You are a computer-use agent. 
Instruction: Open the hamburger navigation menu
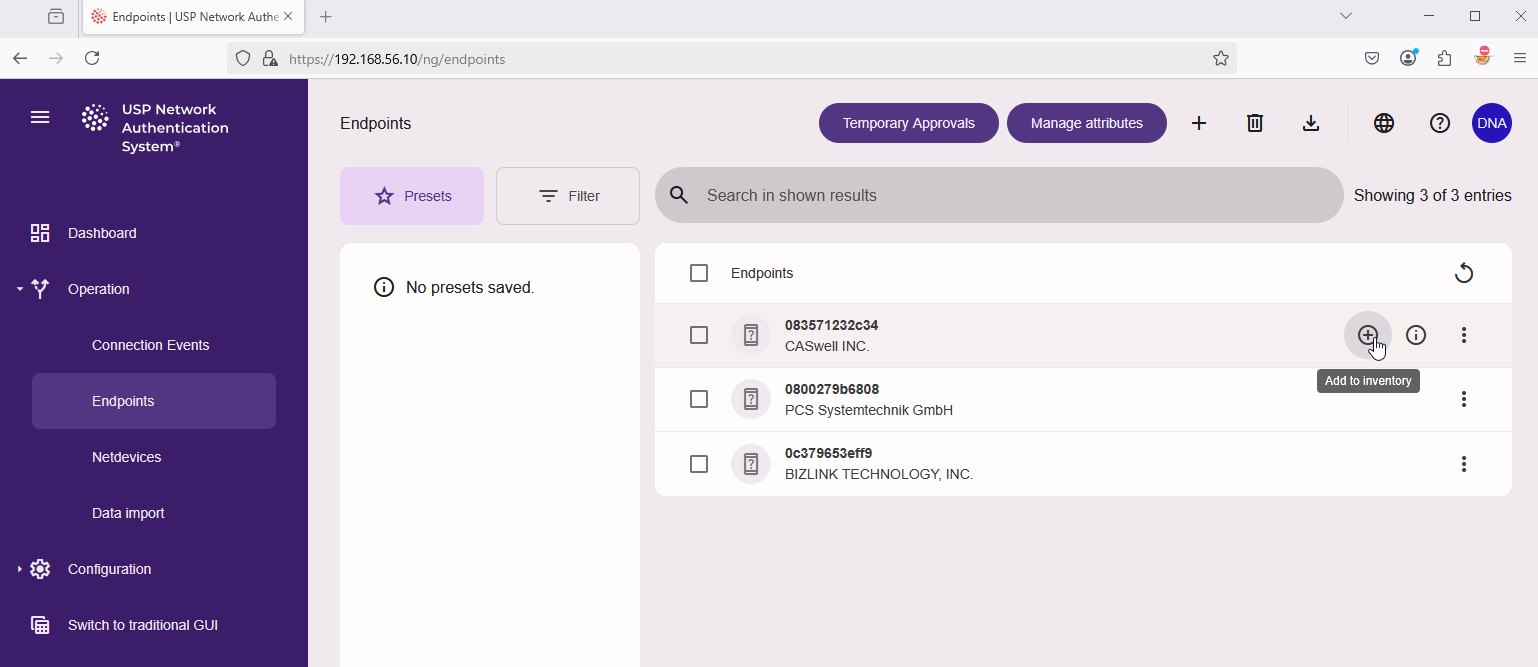[40, 117]
